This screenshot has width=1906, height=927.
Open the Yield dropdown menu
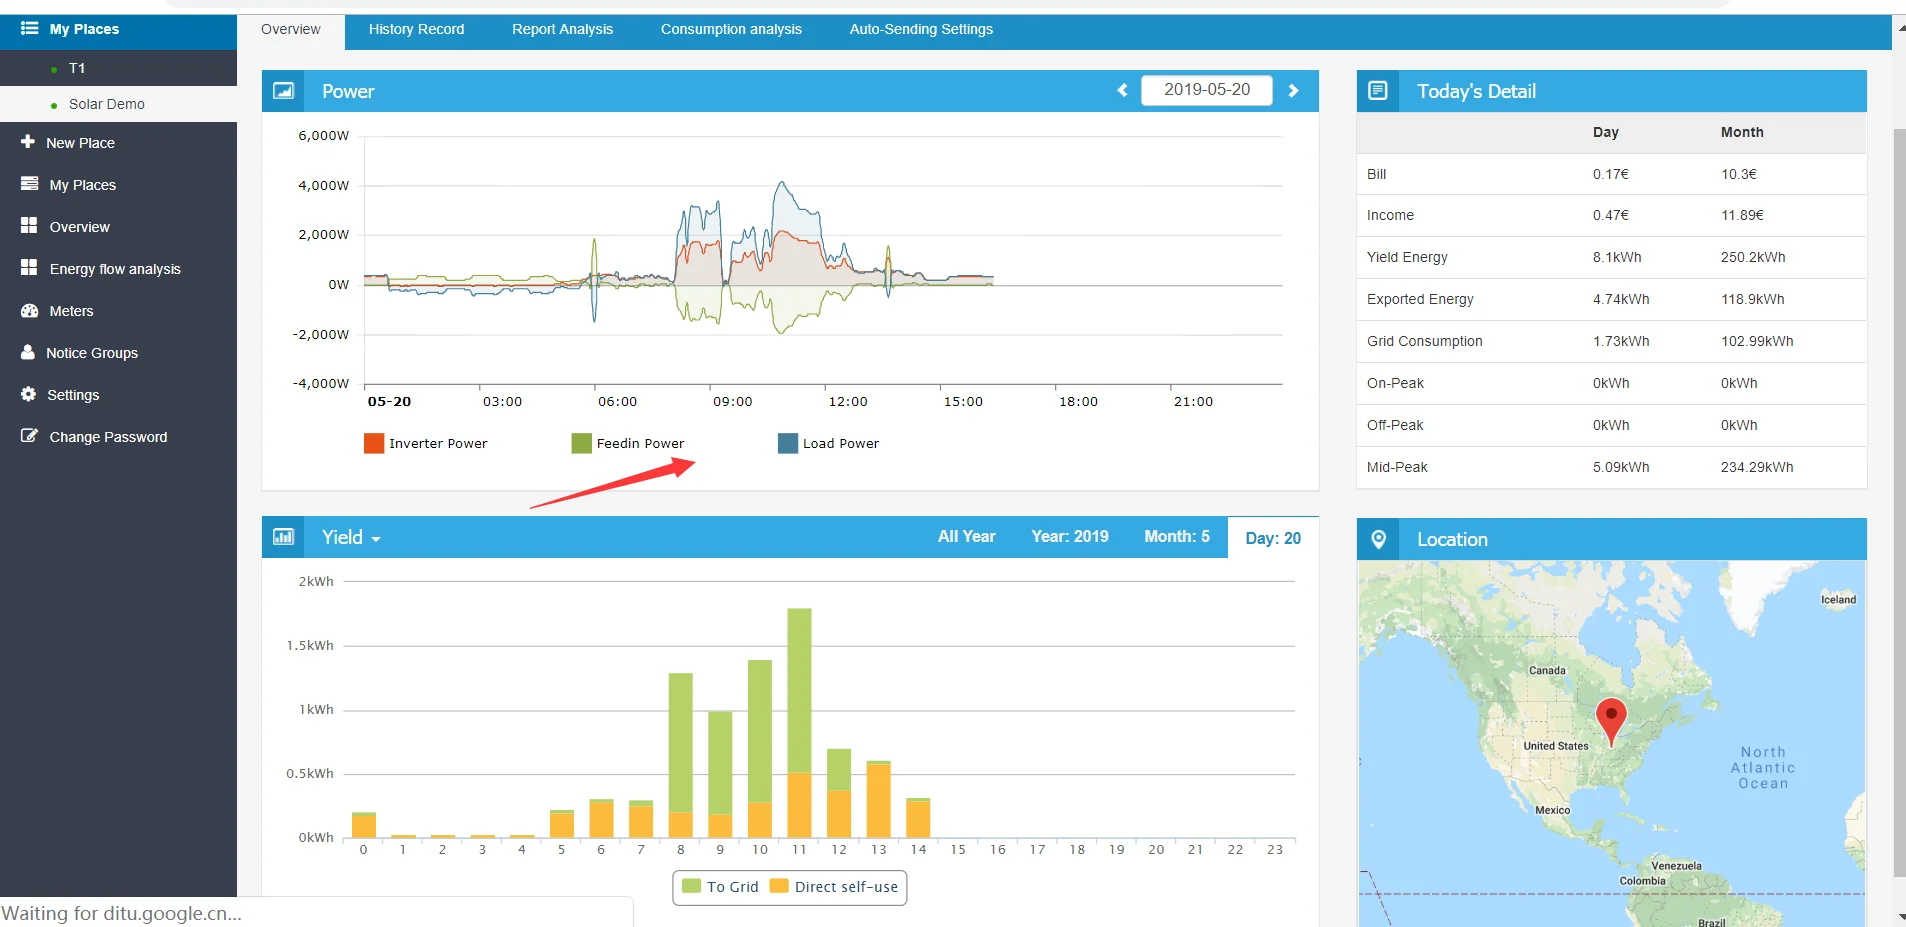(x=351, y=538)
